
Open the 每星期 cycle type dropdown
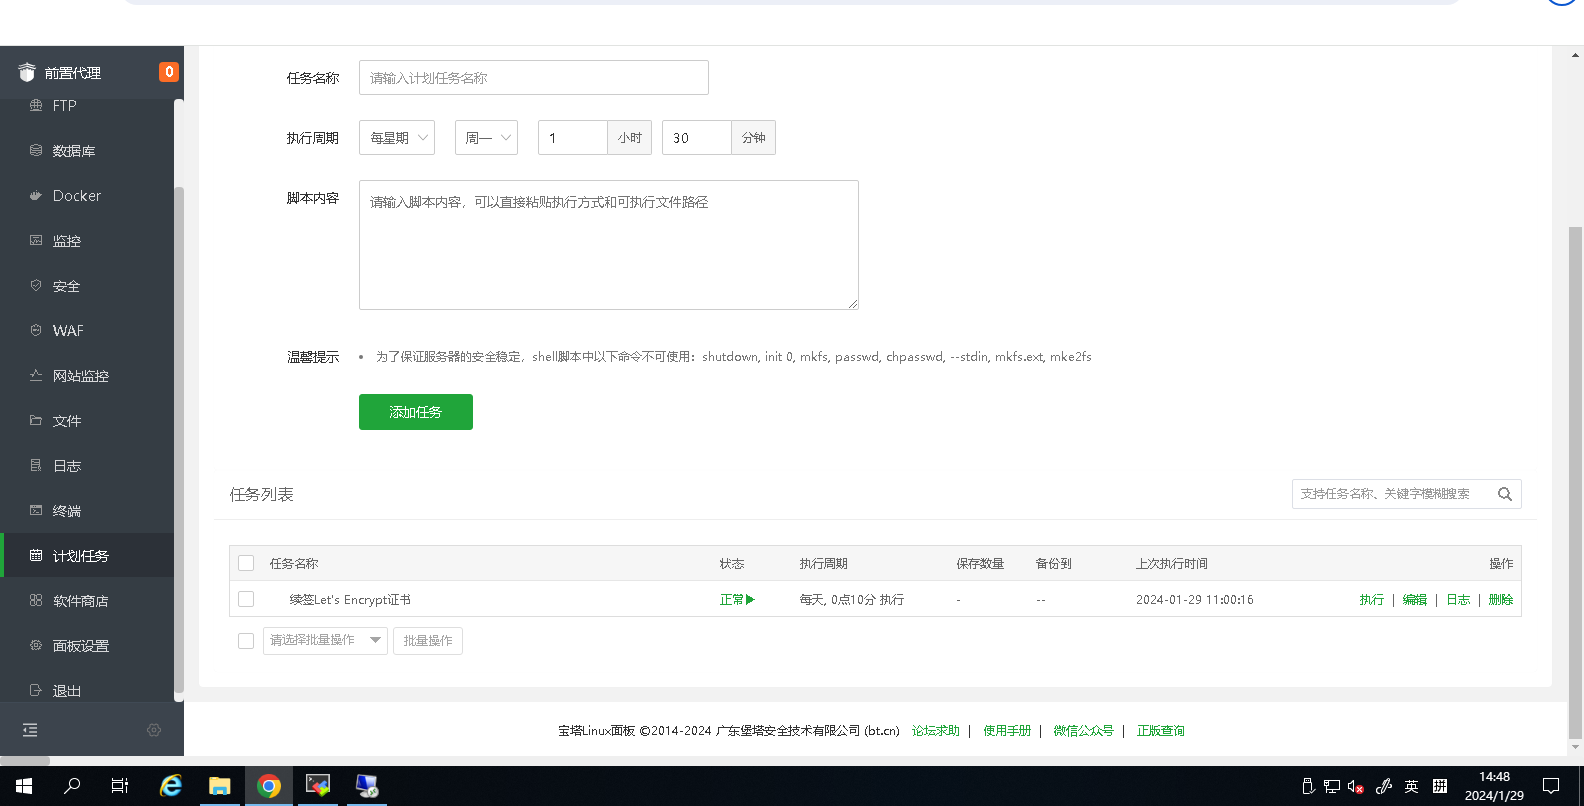397,138
